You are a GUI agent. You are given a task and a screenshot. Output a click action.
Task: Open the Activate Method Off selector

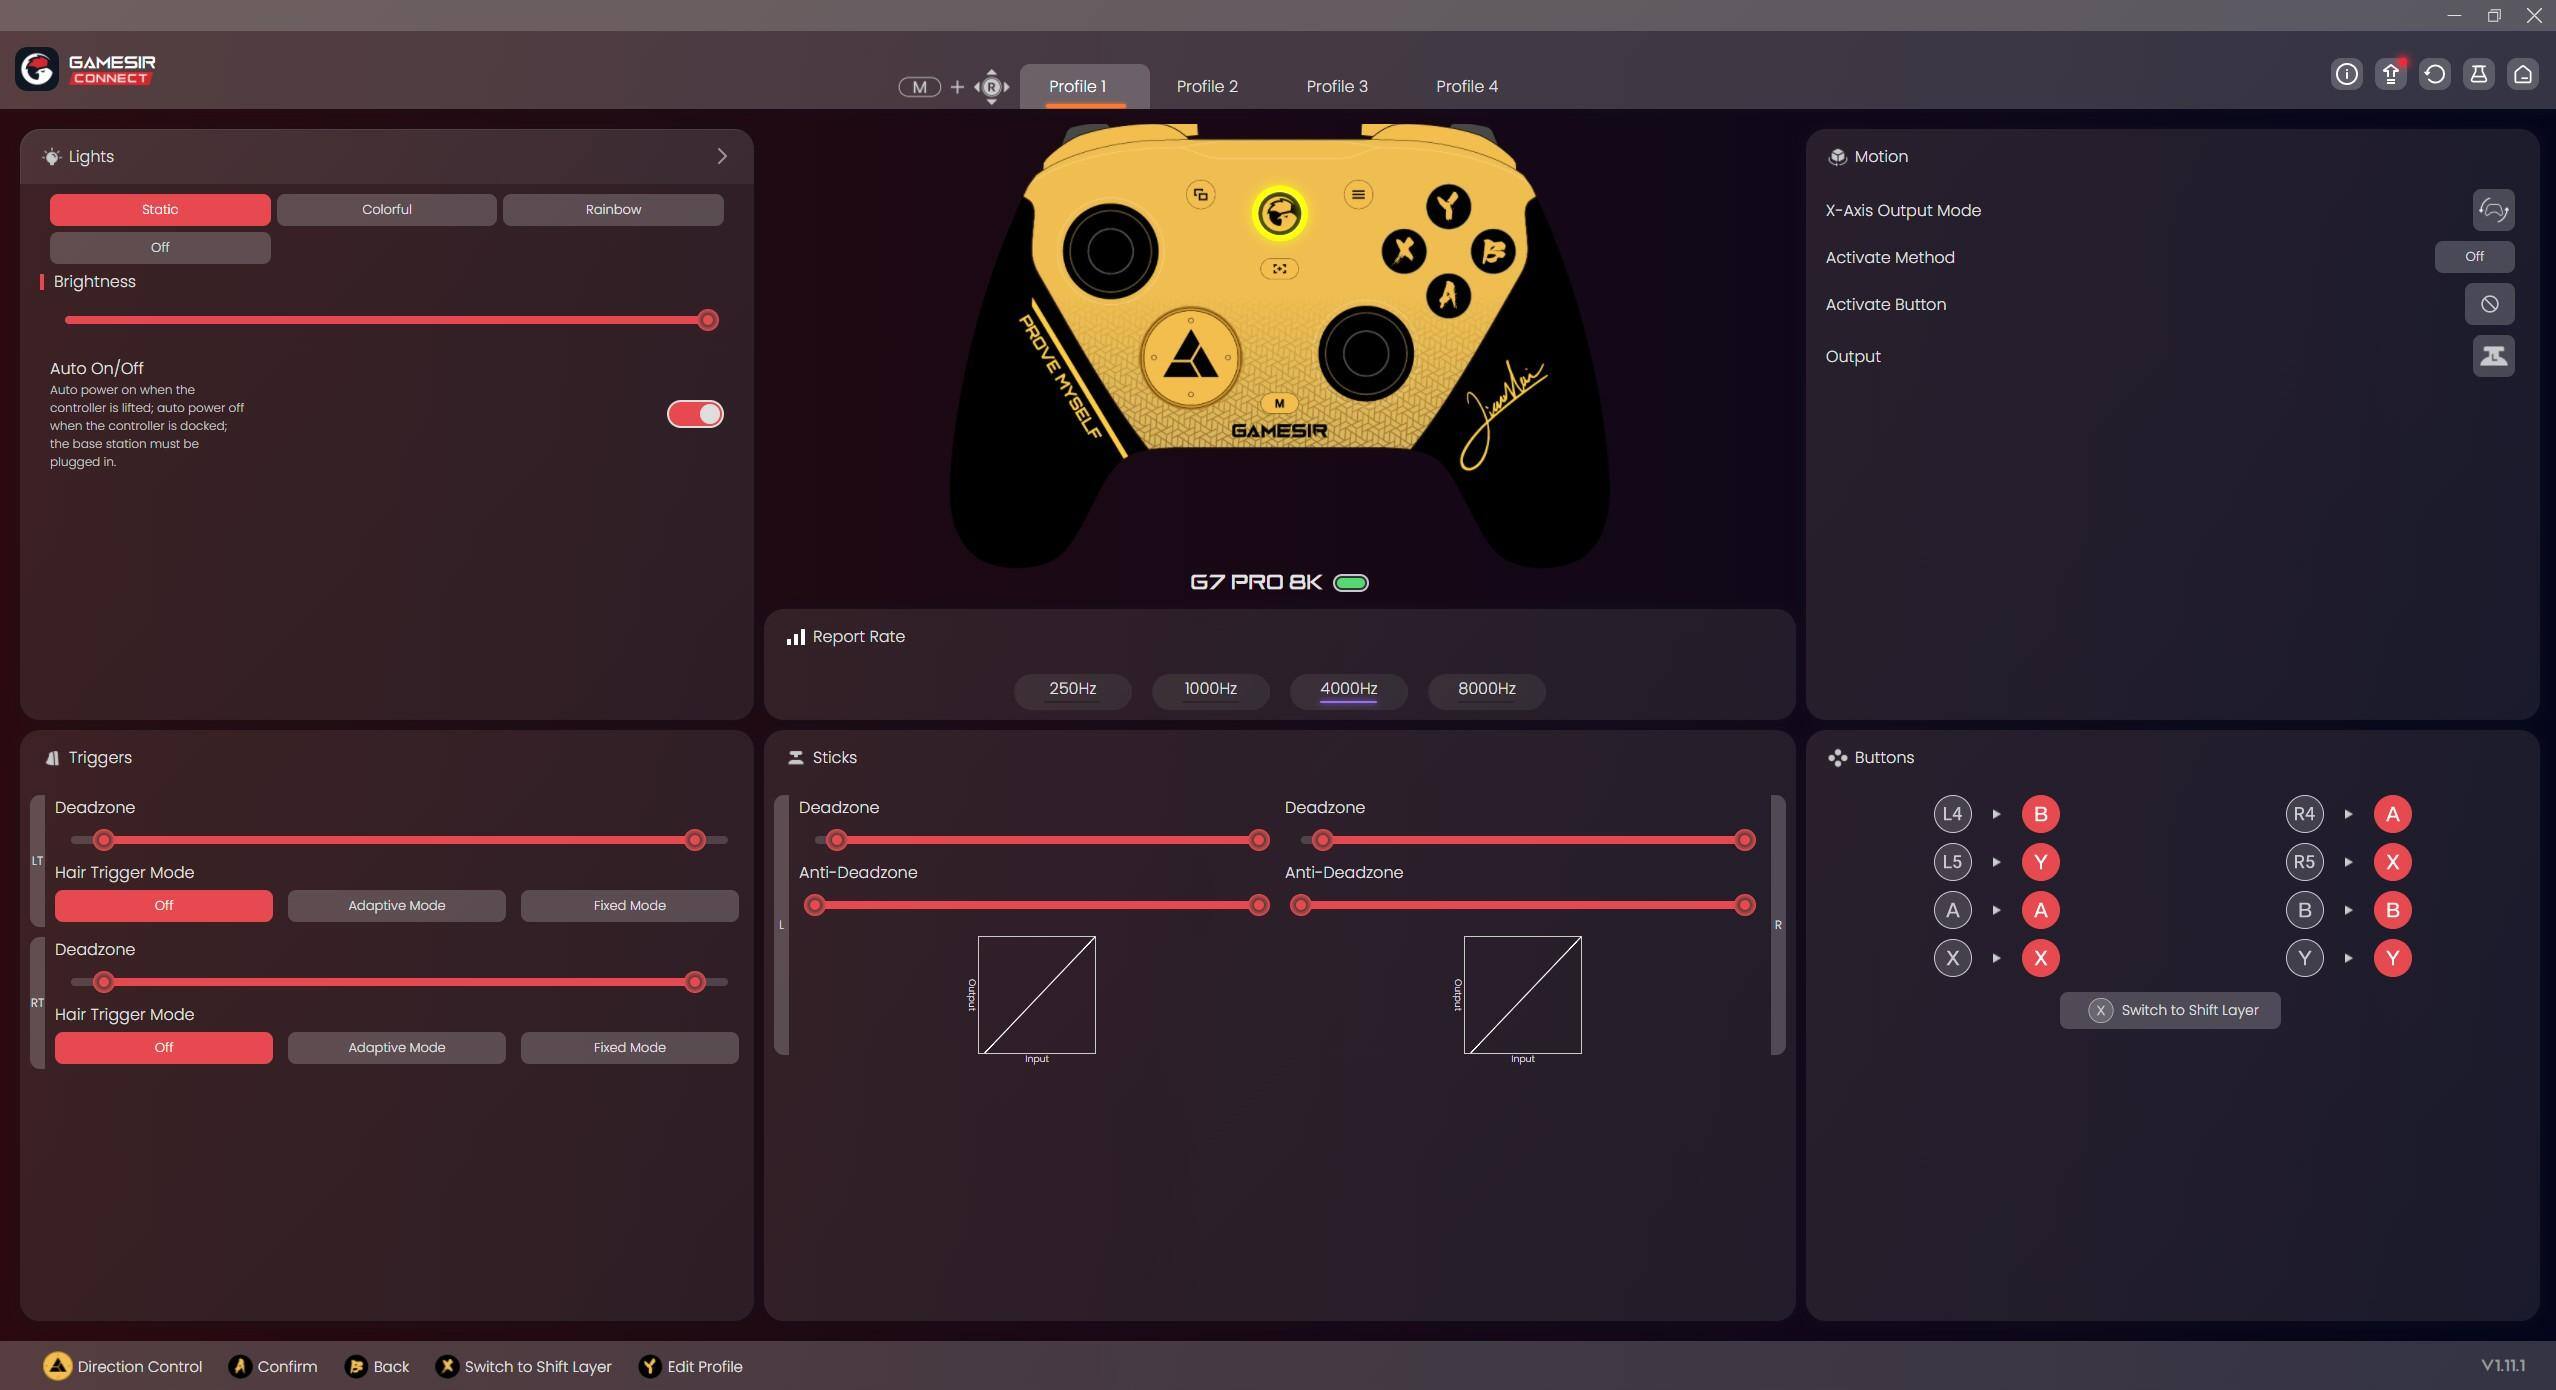pos(2474,257)
